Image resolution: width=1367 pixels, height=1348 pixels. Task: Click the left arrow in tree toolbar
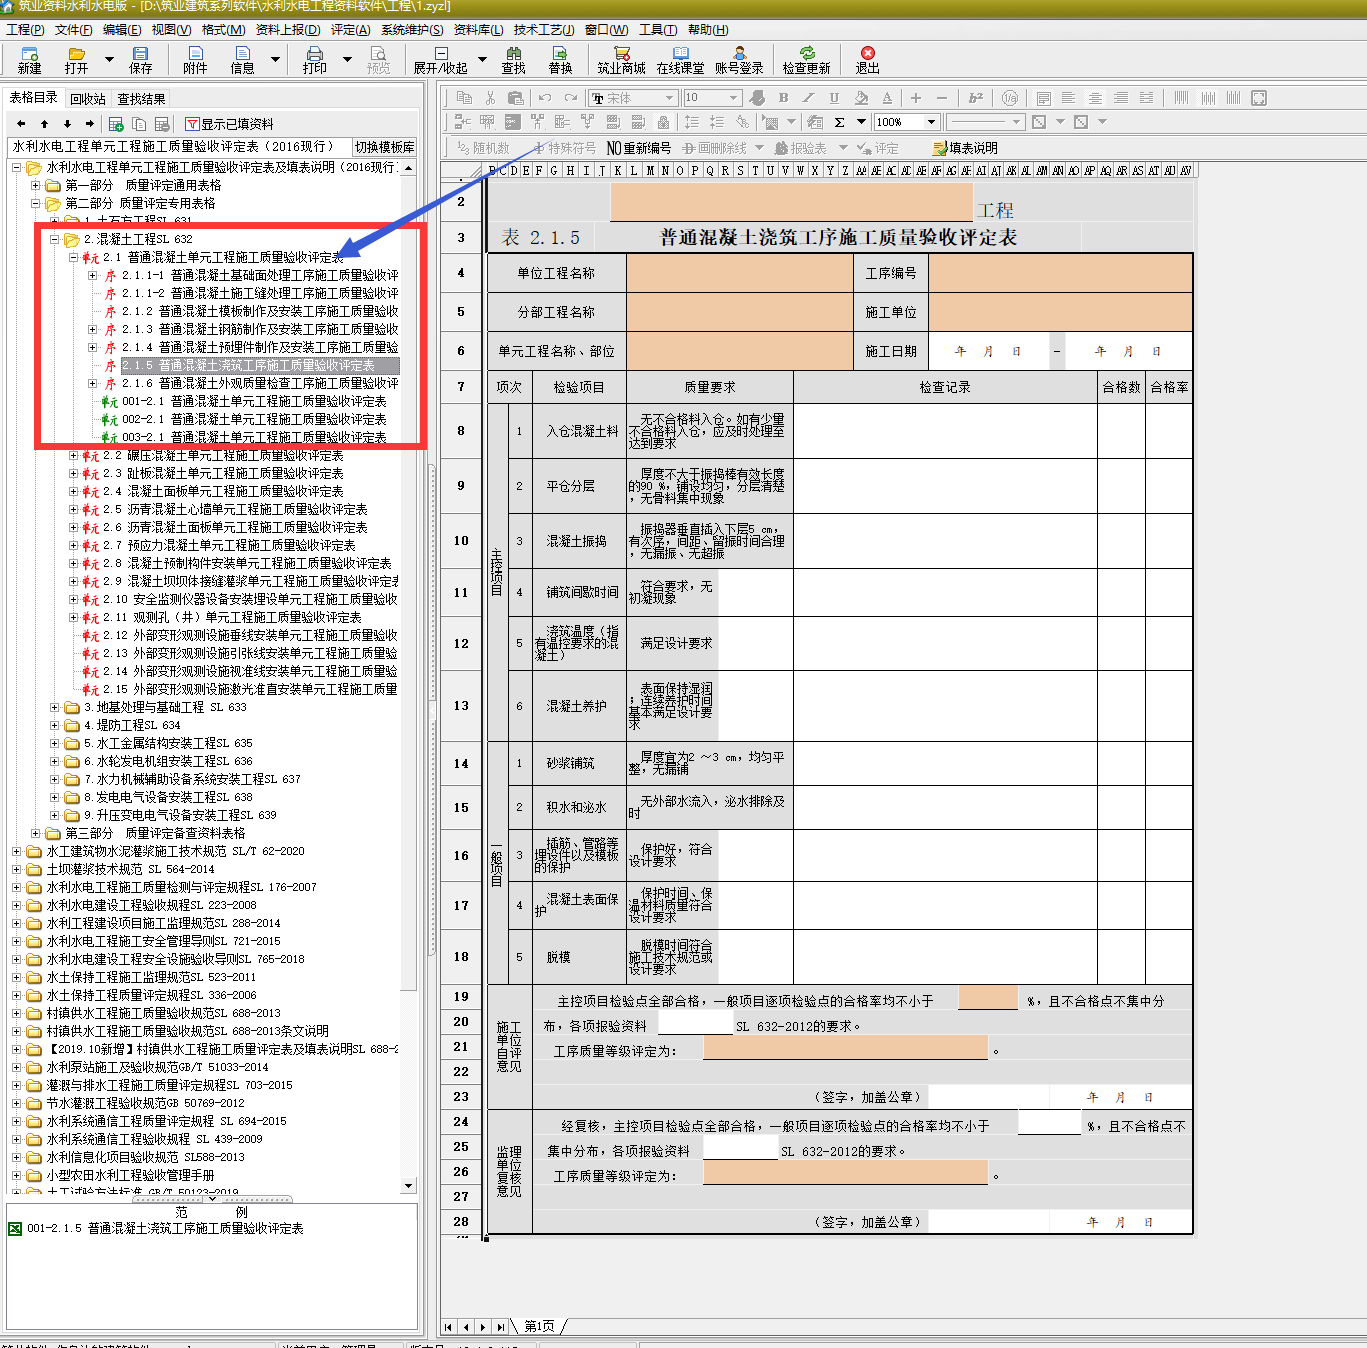click(21, 124)
